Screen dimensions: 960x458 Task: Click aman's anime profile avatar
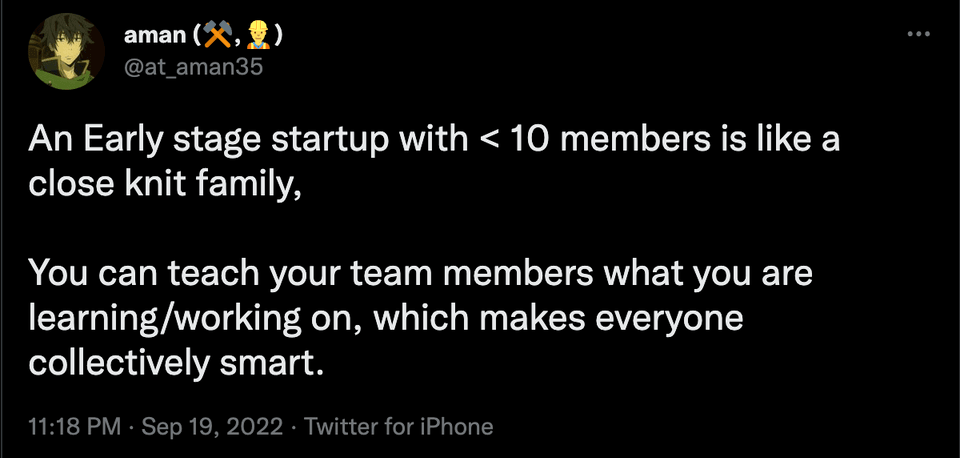[x=66, y=51]
